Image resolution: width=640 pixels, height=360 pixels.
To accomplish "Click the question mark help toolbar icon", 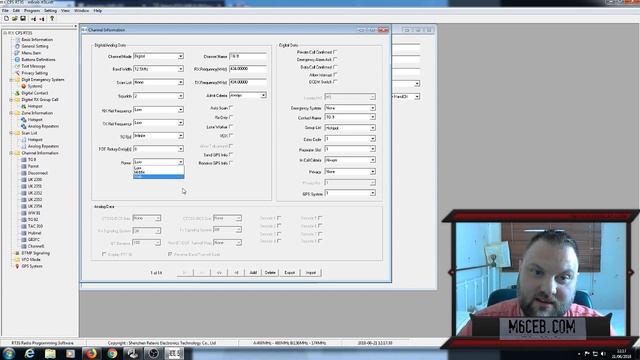I will [x=52, y=18].
